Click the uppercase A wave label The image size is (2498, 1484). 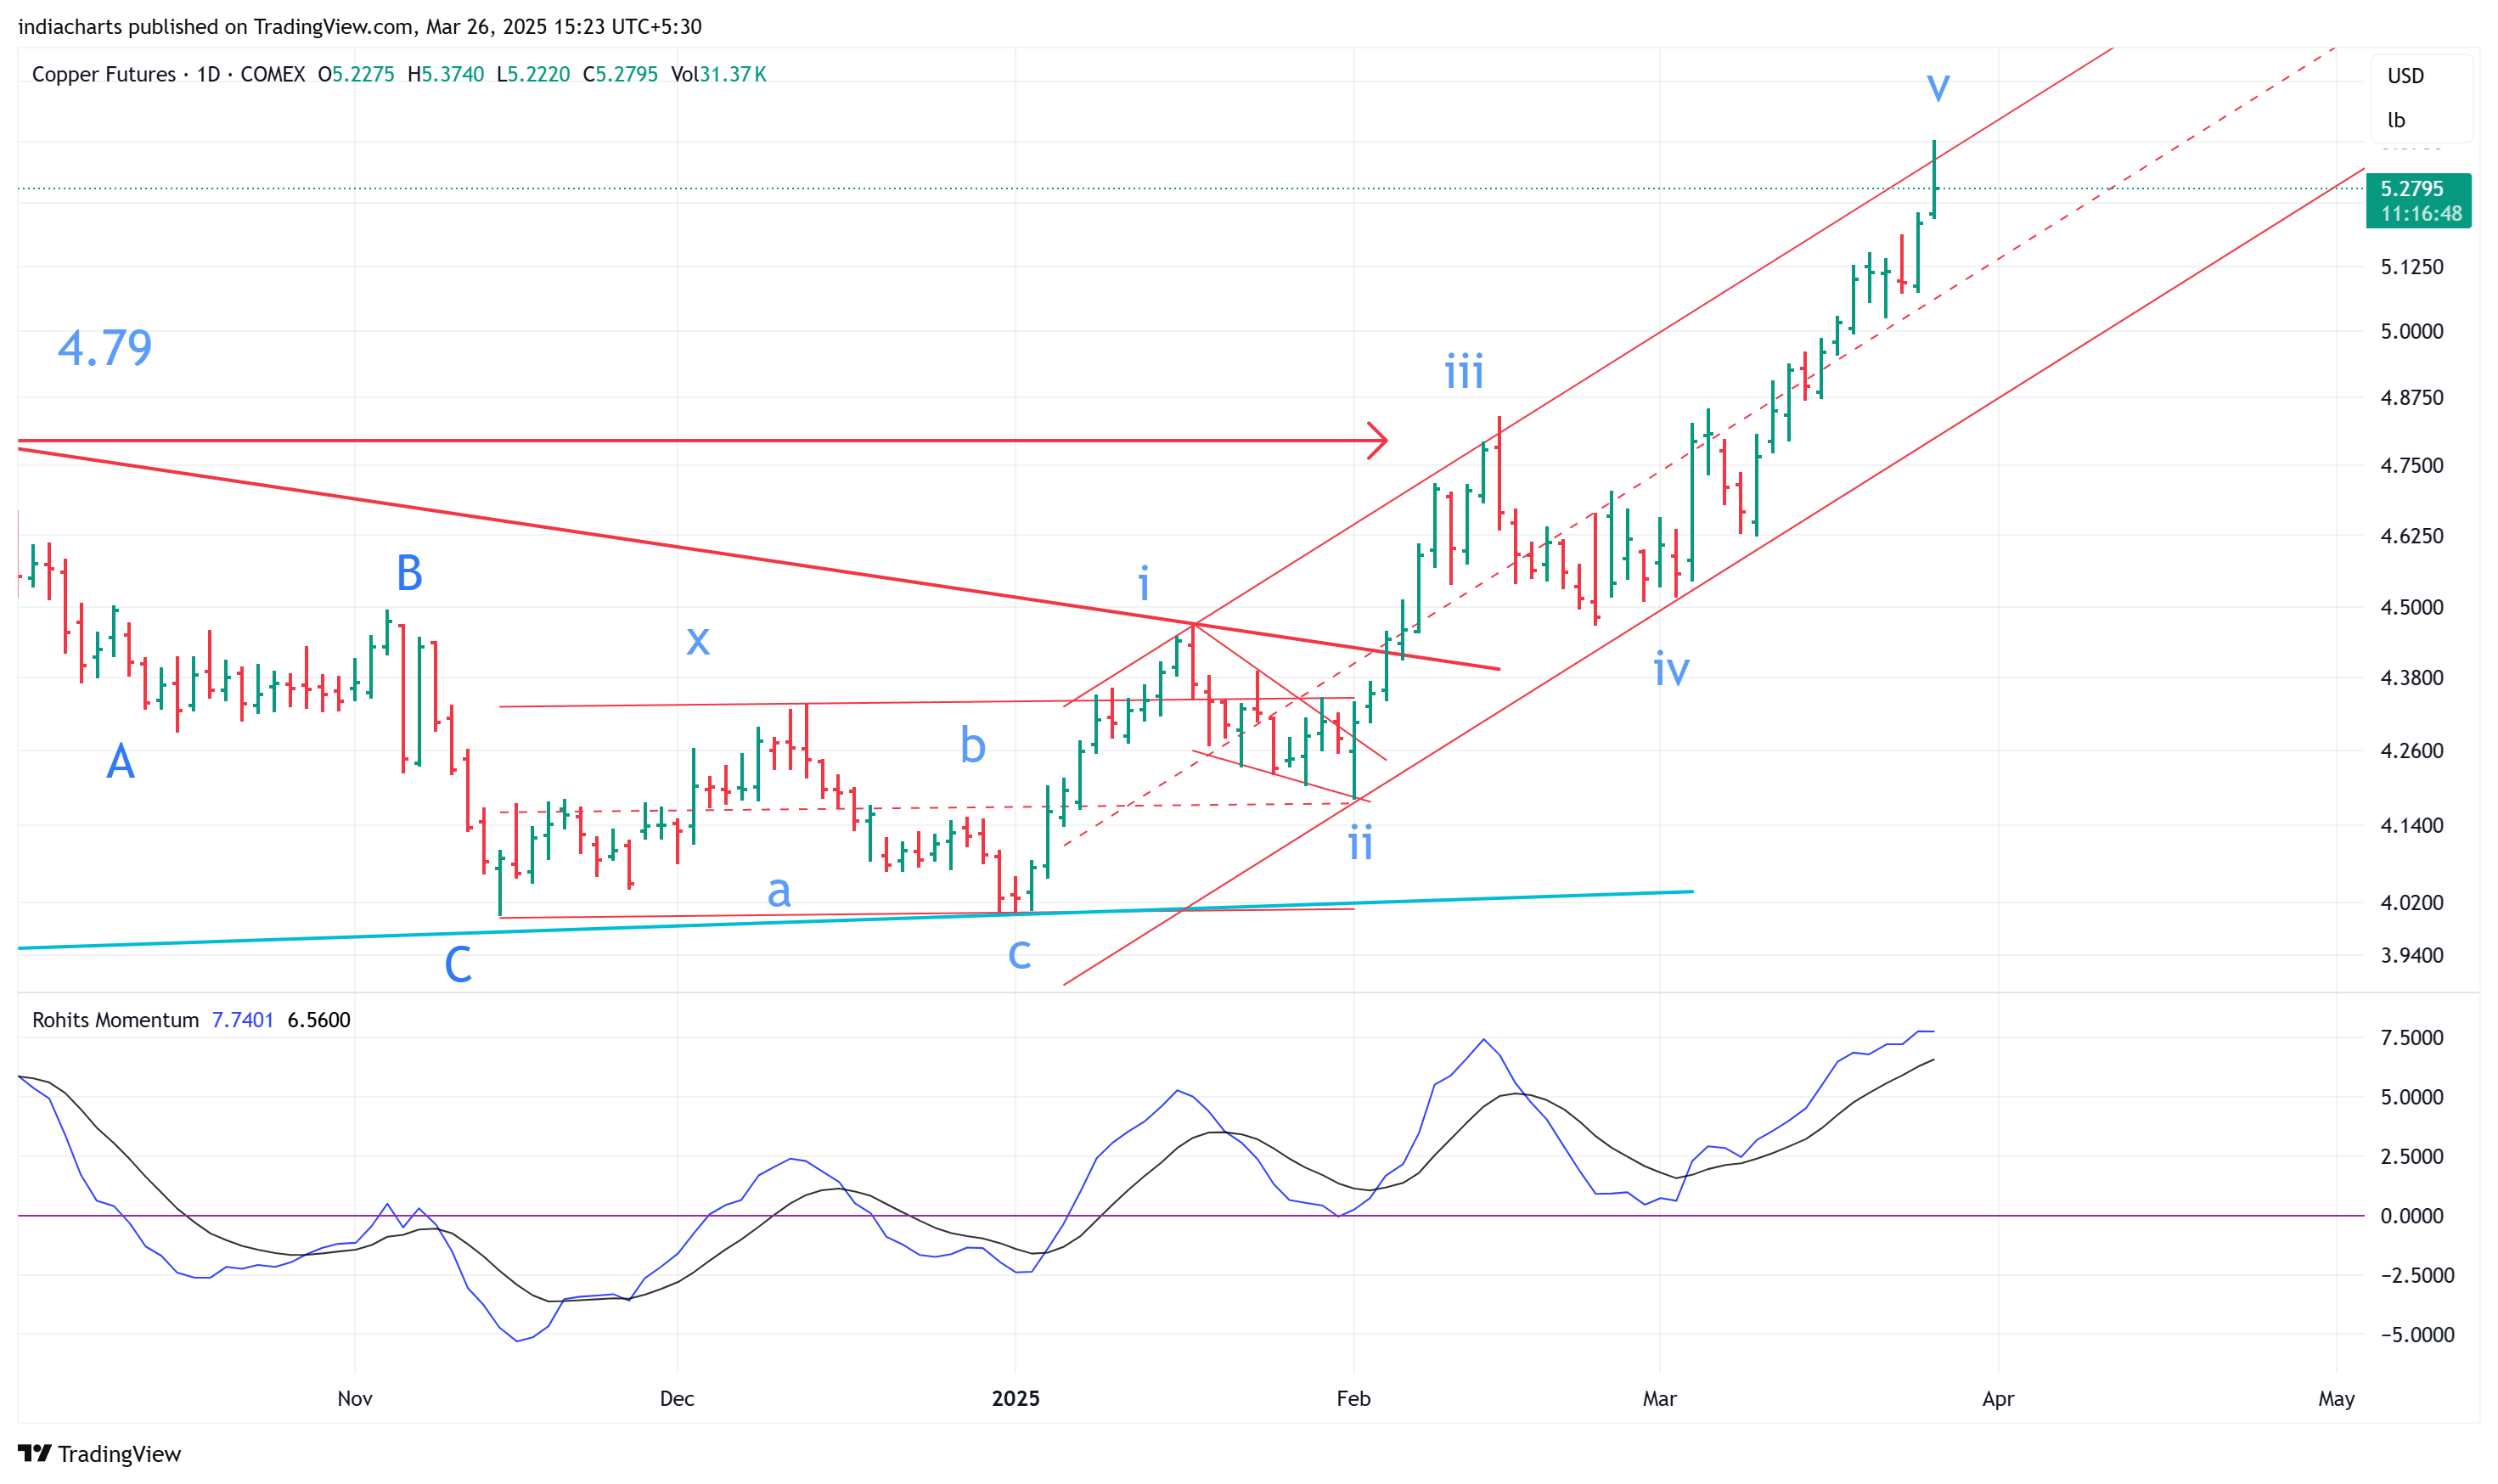120,761
